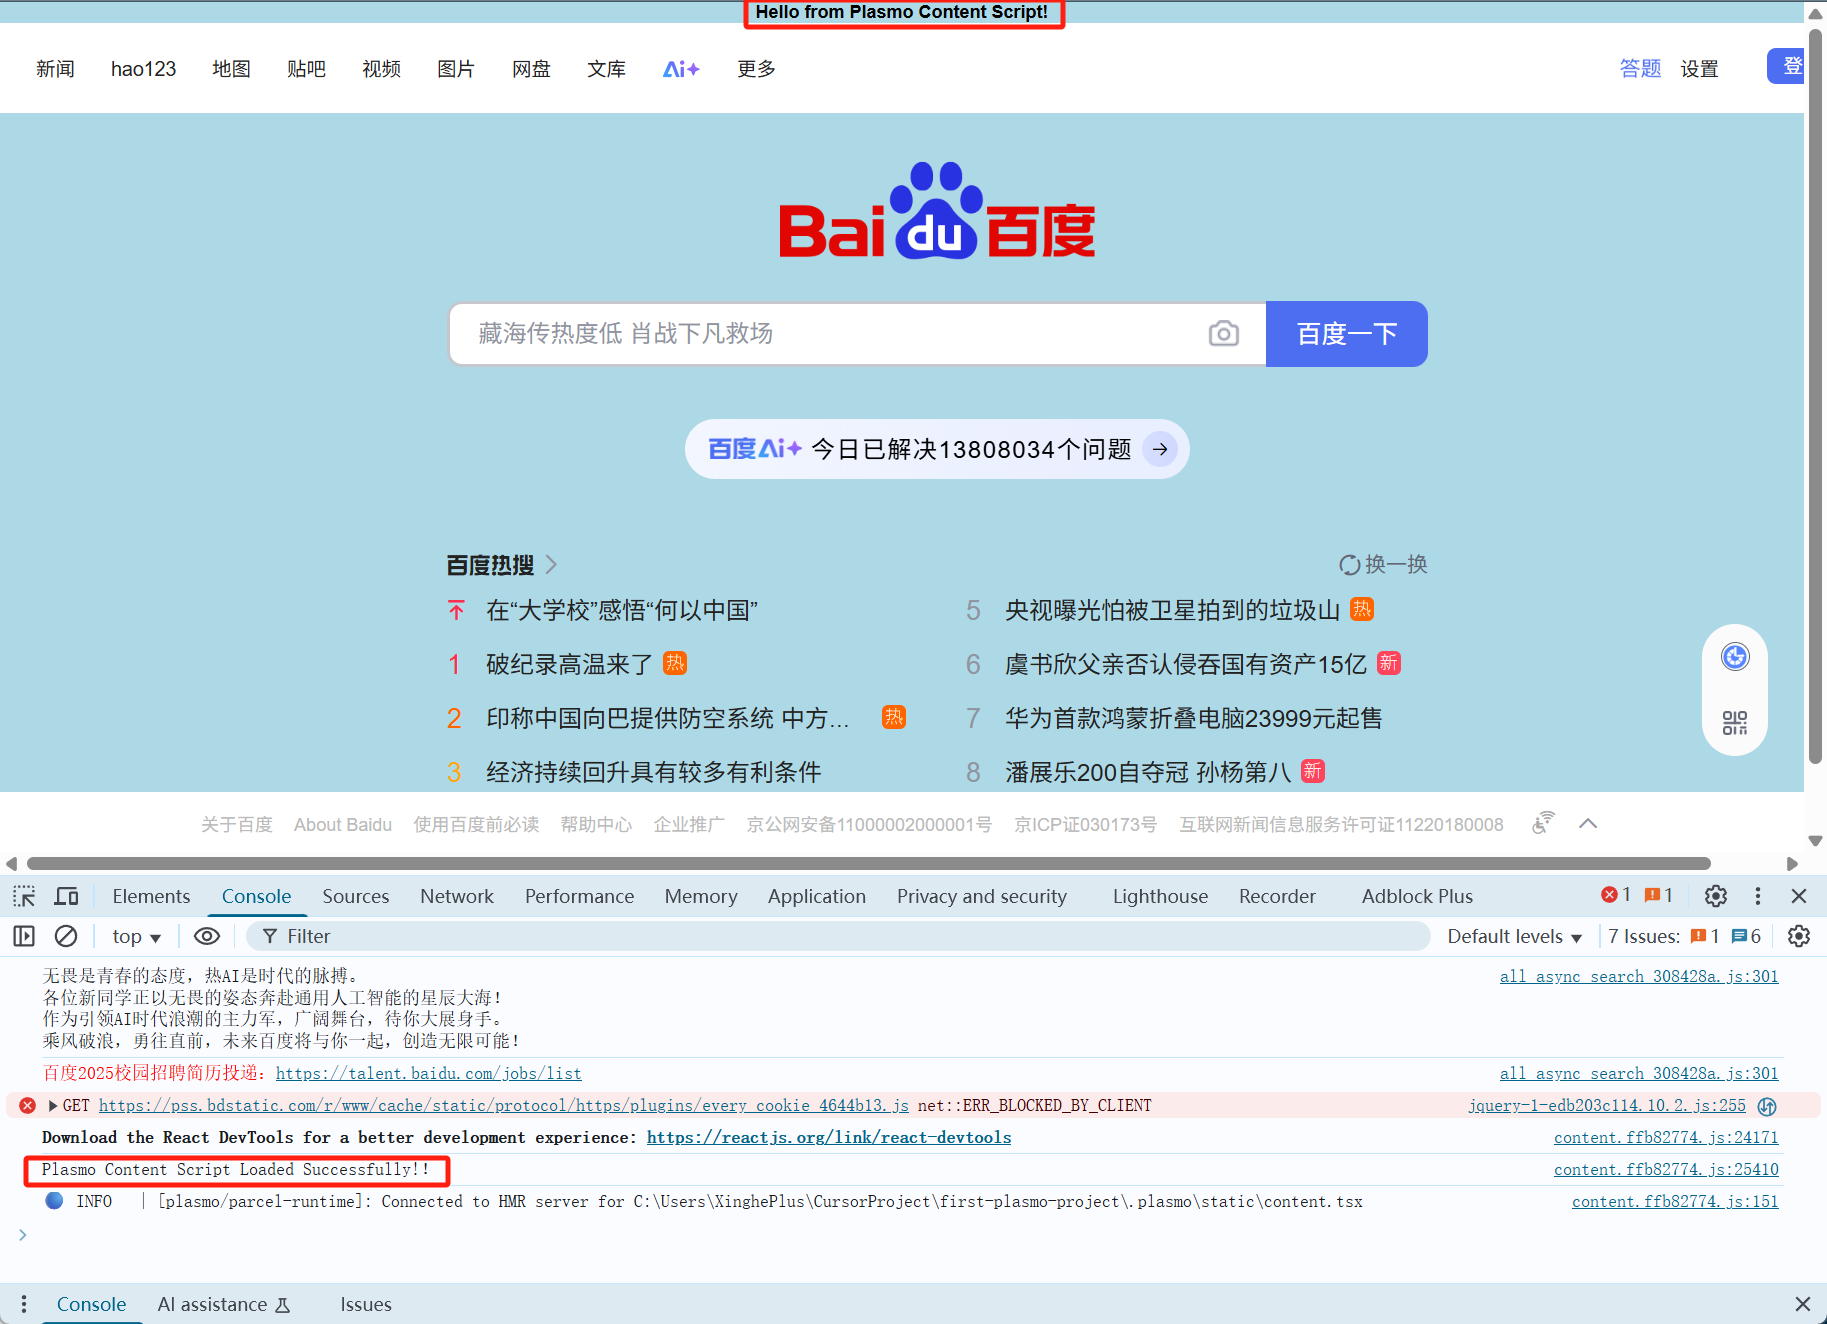Click the console Filter field

coord(838,936)
